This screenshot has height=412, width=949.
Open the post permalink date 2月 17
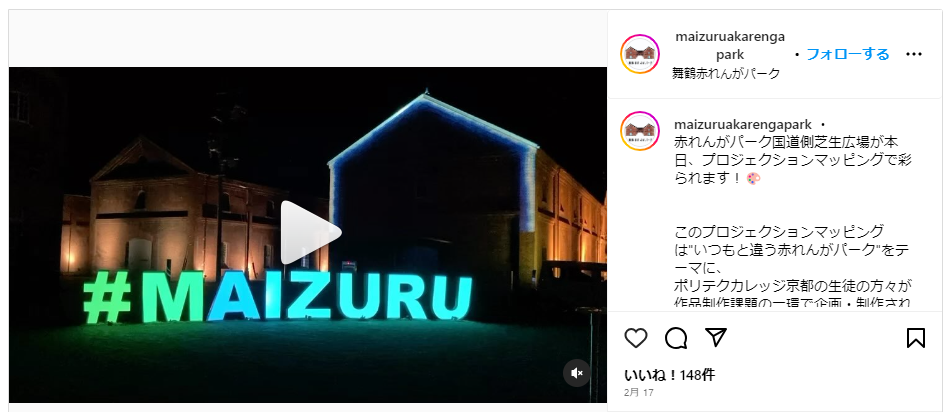[639, 393]
